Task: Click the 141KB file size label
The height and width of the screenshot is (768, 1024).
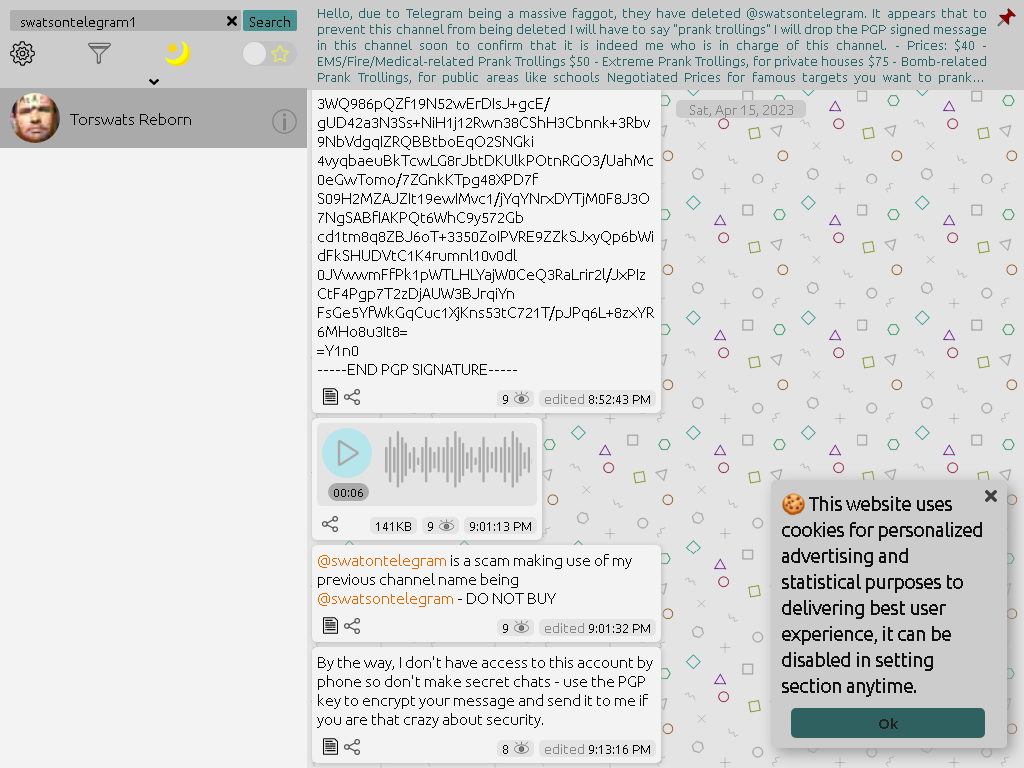Action: tap(393, 526)
